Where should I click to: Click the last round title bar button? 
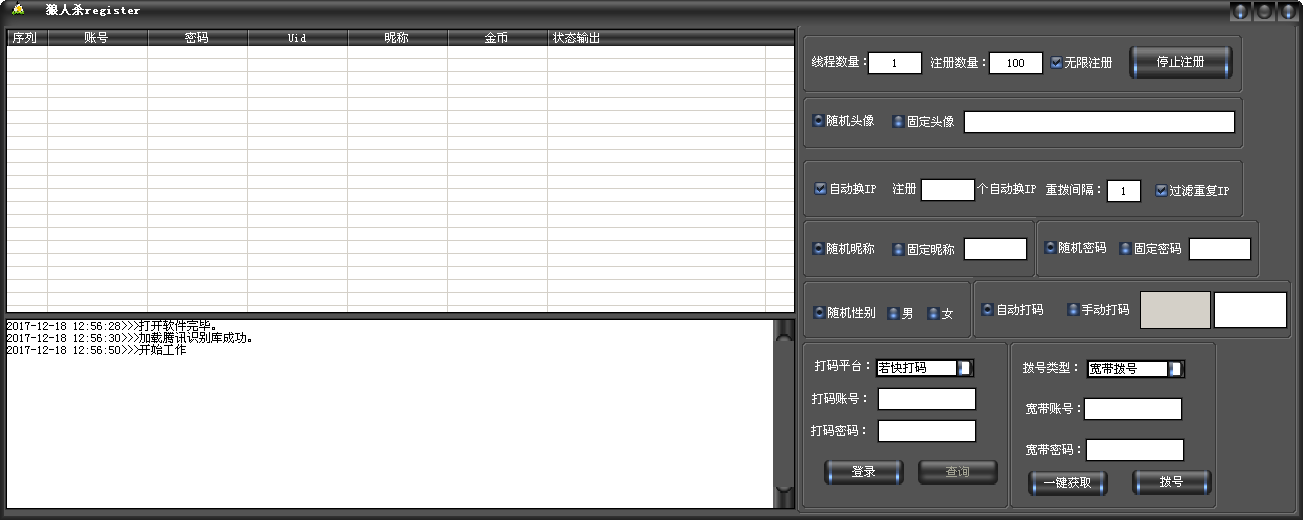click(x=1287, y=12)
